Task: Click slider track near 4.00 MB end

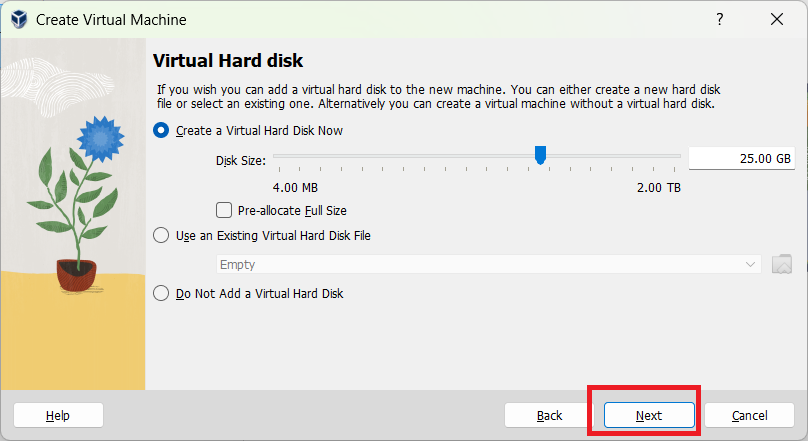Action: 281,156
